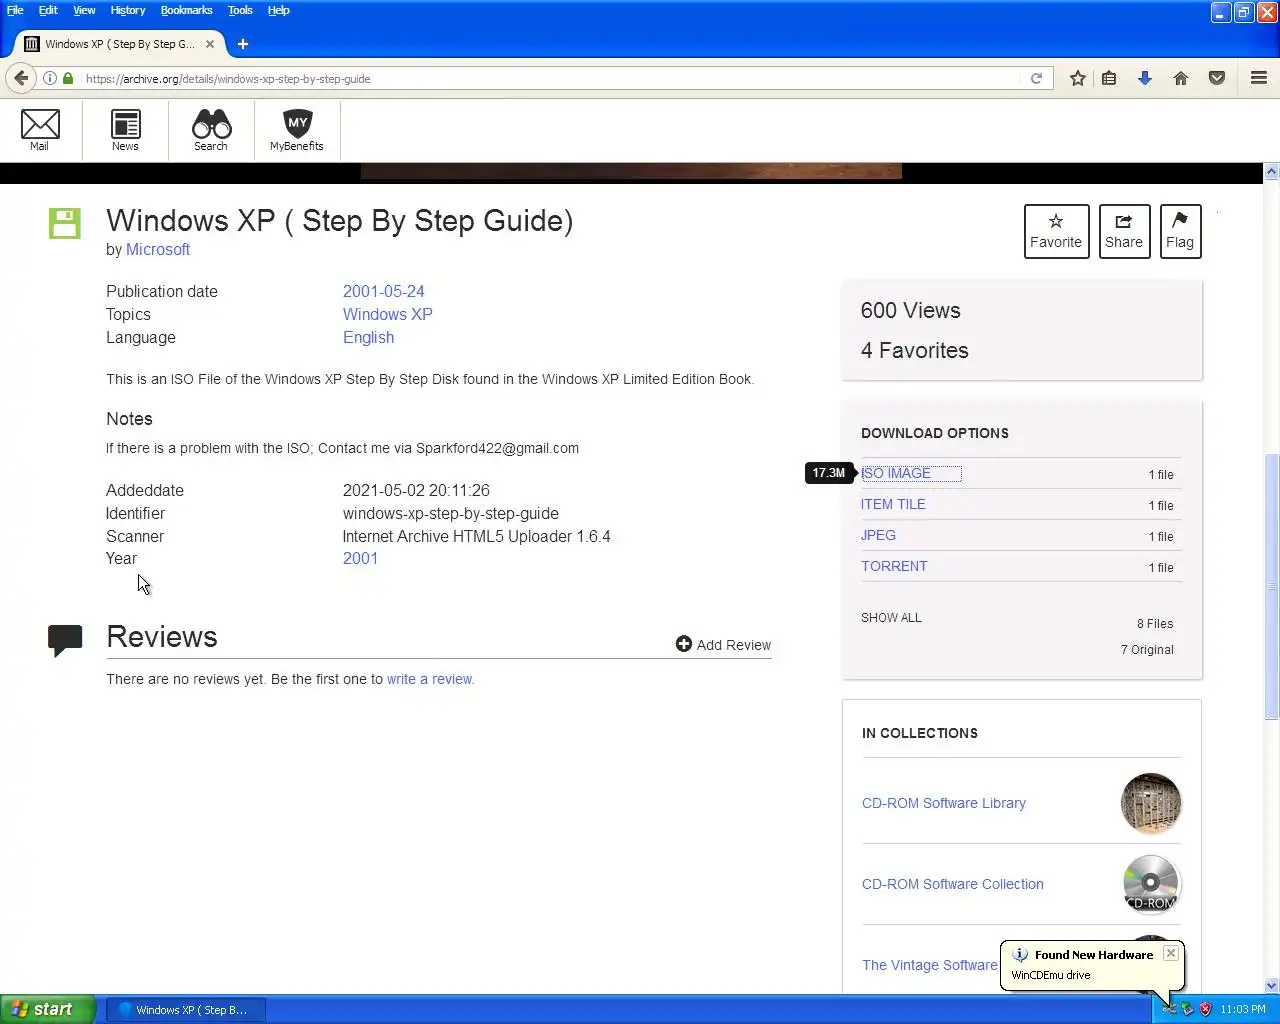Open The Vintage Software collection link
The width and height of the screenshot is (1280, 1024).
coord(929,966)
